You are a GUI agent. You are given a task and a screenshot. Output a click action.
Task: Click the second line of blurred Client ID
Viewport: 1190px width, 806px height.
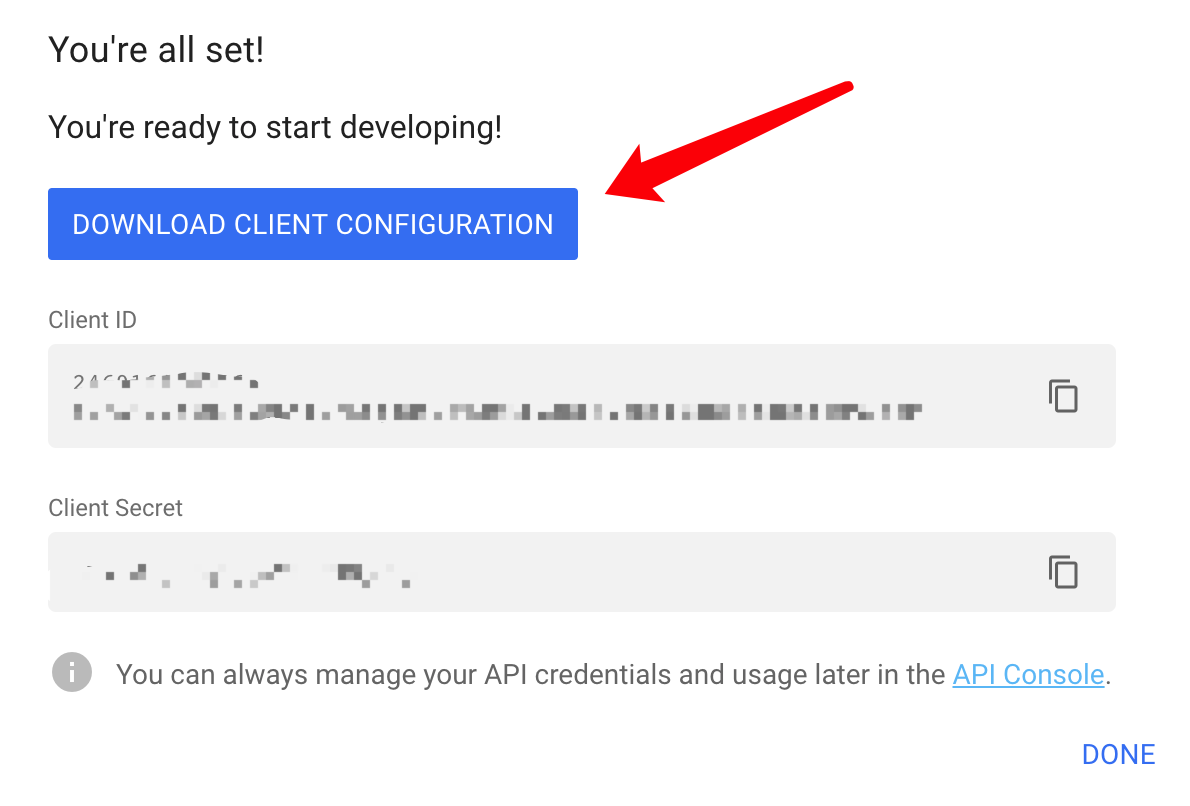[497, 412]
